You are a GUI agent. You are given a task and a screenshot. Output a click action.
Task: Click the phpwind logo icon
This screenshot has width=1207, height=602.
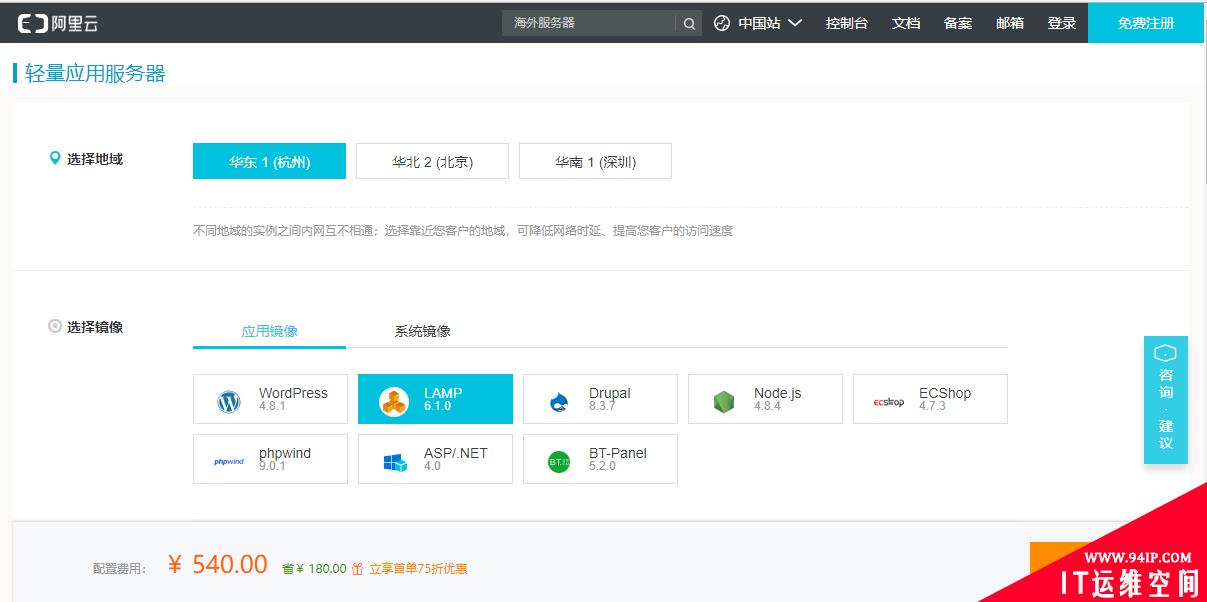[x=229, y=462]
